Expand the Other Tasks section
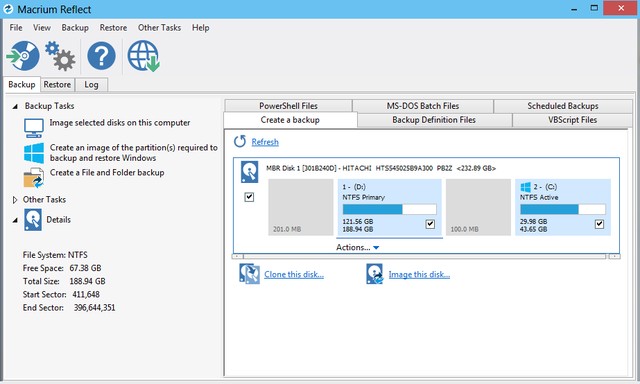 [x=15, y=200]
